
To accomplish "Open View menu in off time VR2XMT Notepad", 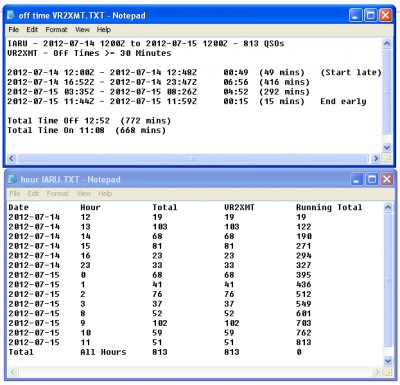I will [x=82, y=30].
